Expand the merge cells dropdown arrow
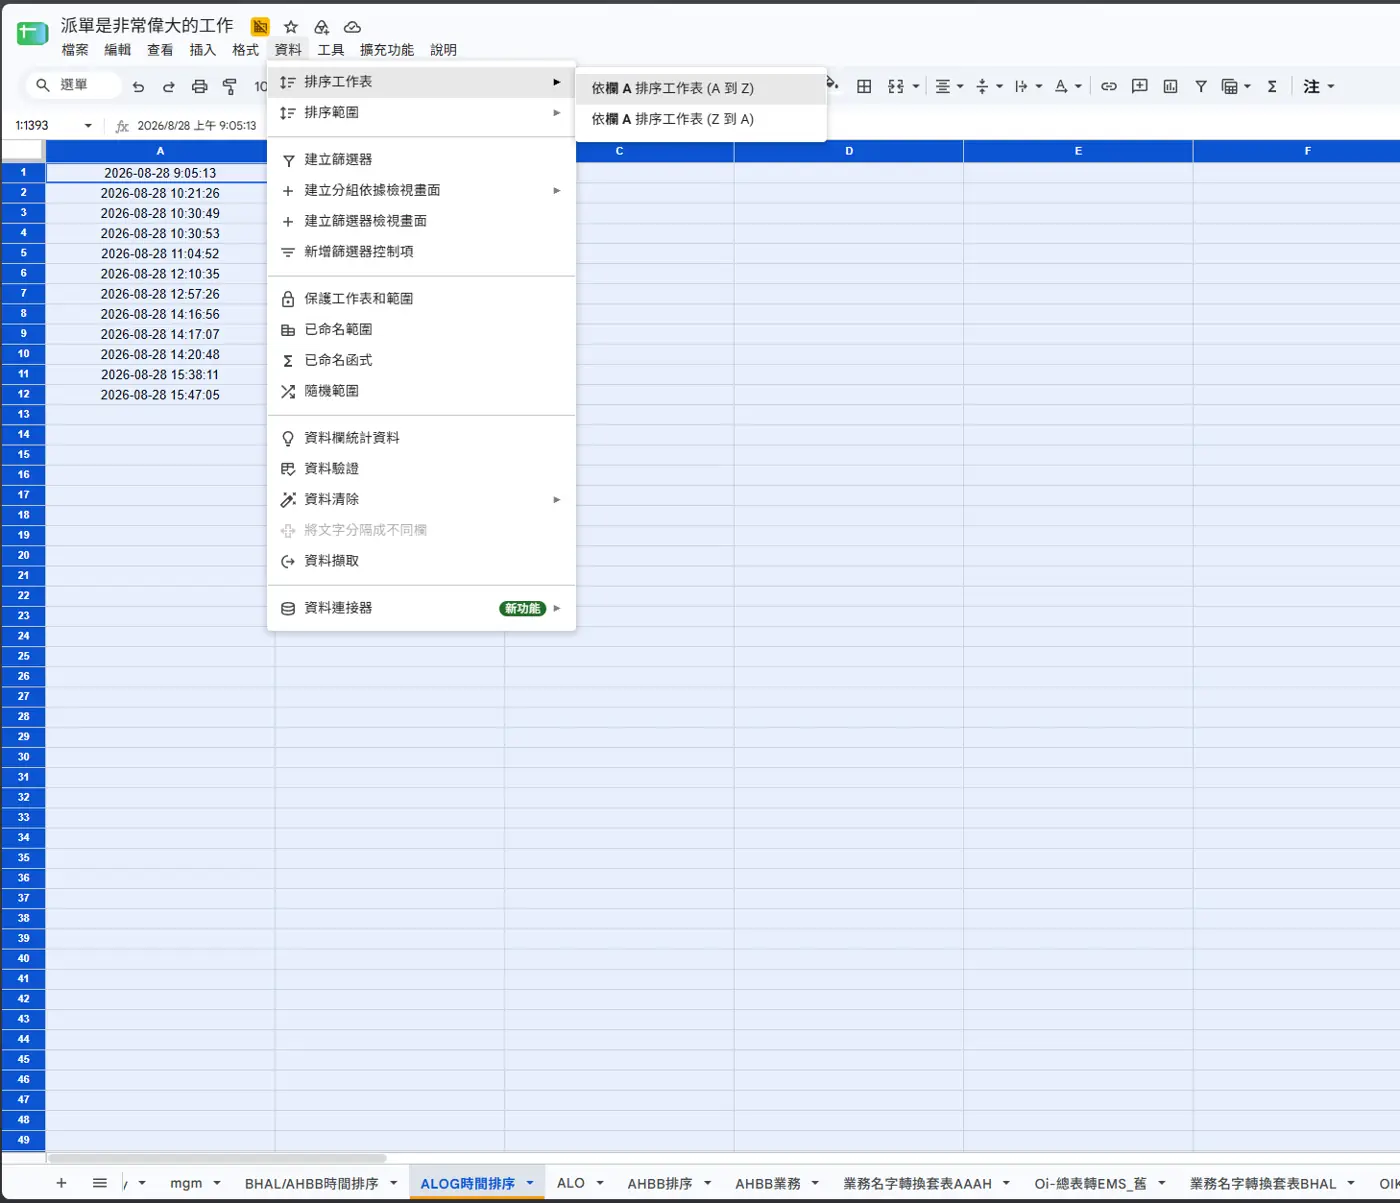The image size is (1400, 1203). coord(916,86)
